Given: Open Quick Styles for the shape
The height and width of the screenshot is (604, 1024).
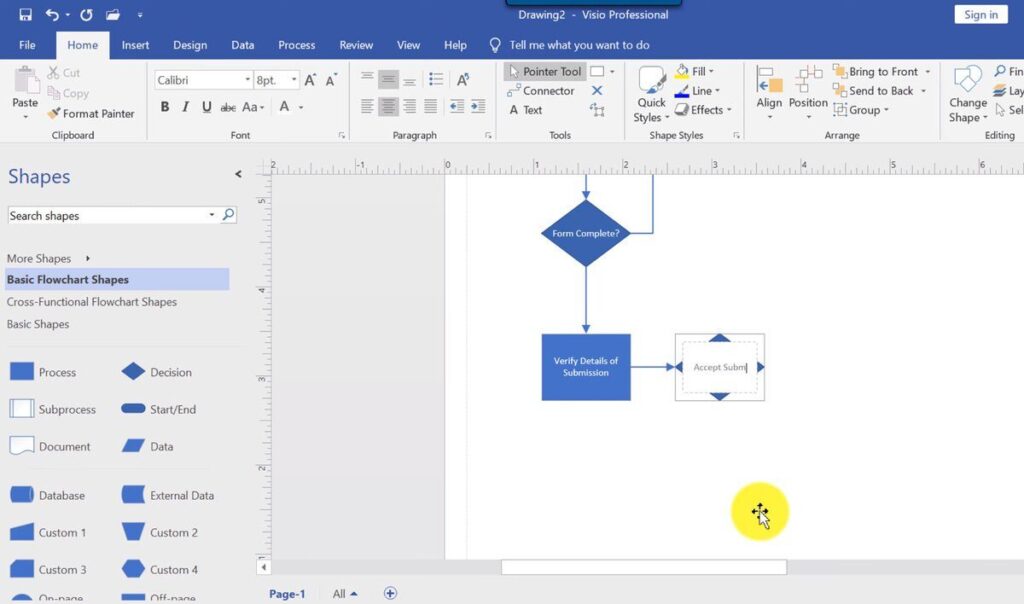Looking at the screenshot, I should (651, 95).
